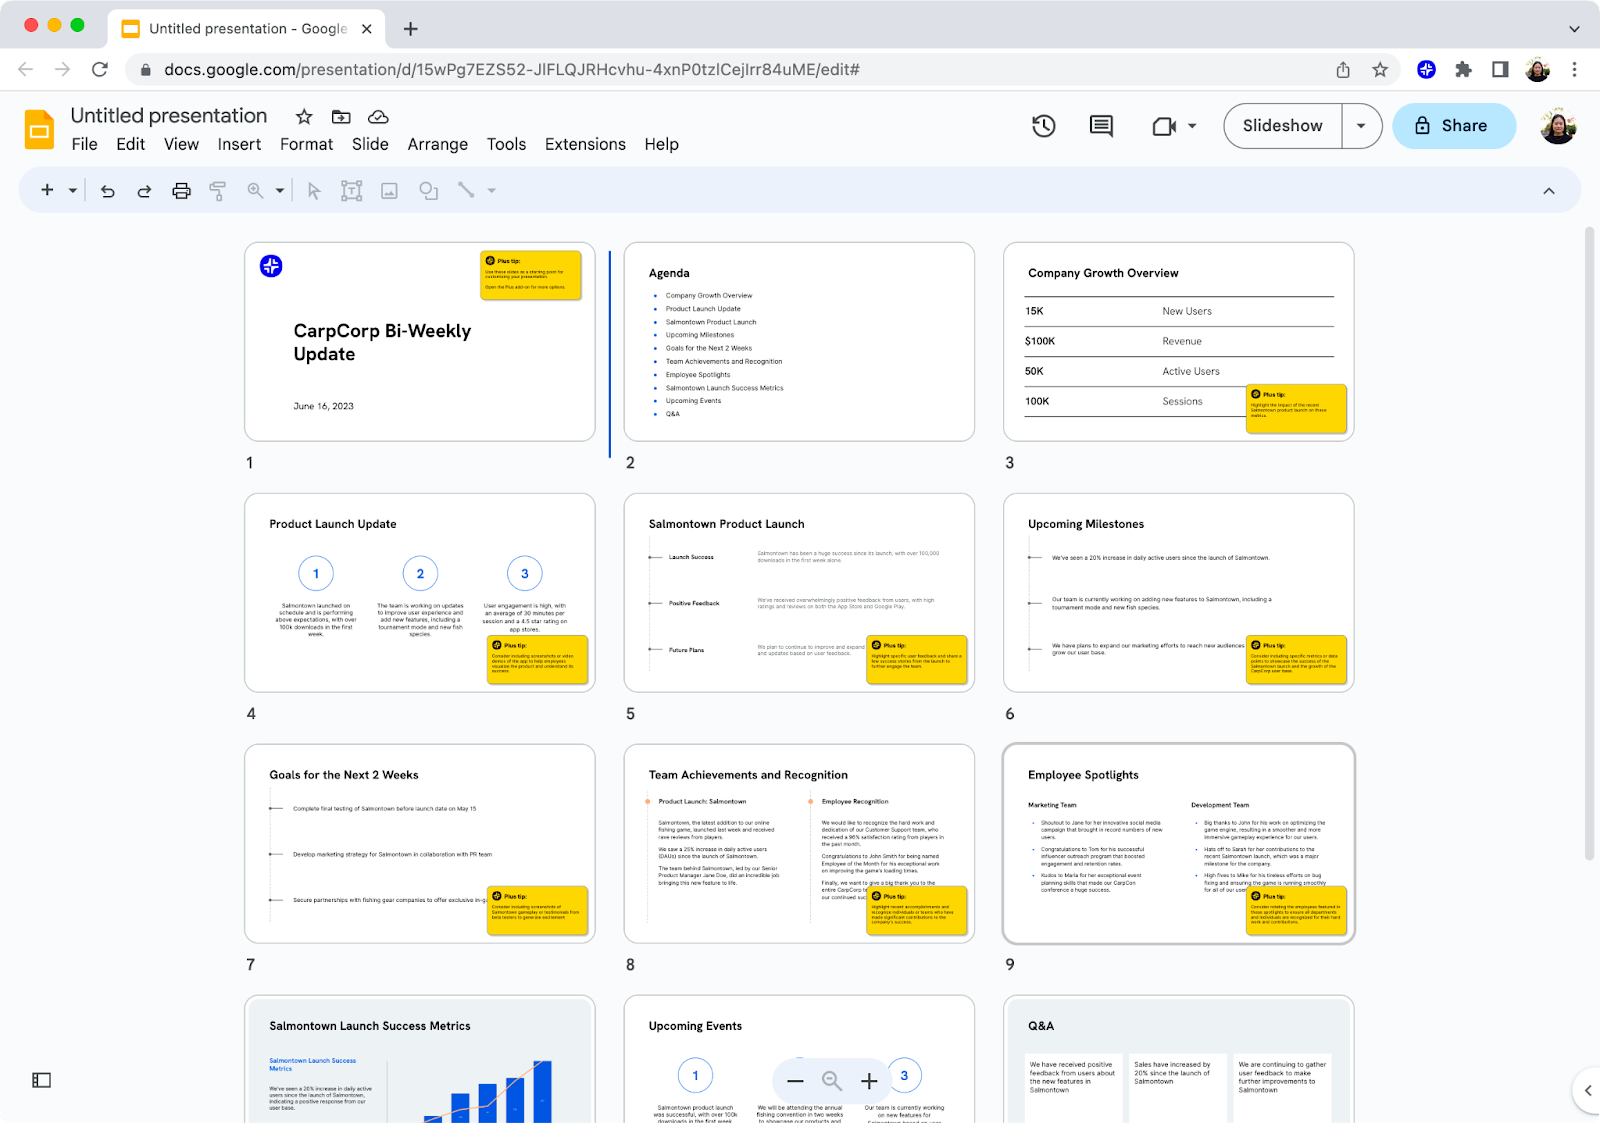Open Chrome extensions puzzle icon
The width and height of the screenshot is (1600, 1123).
[1463, 69]
